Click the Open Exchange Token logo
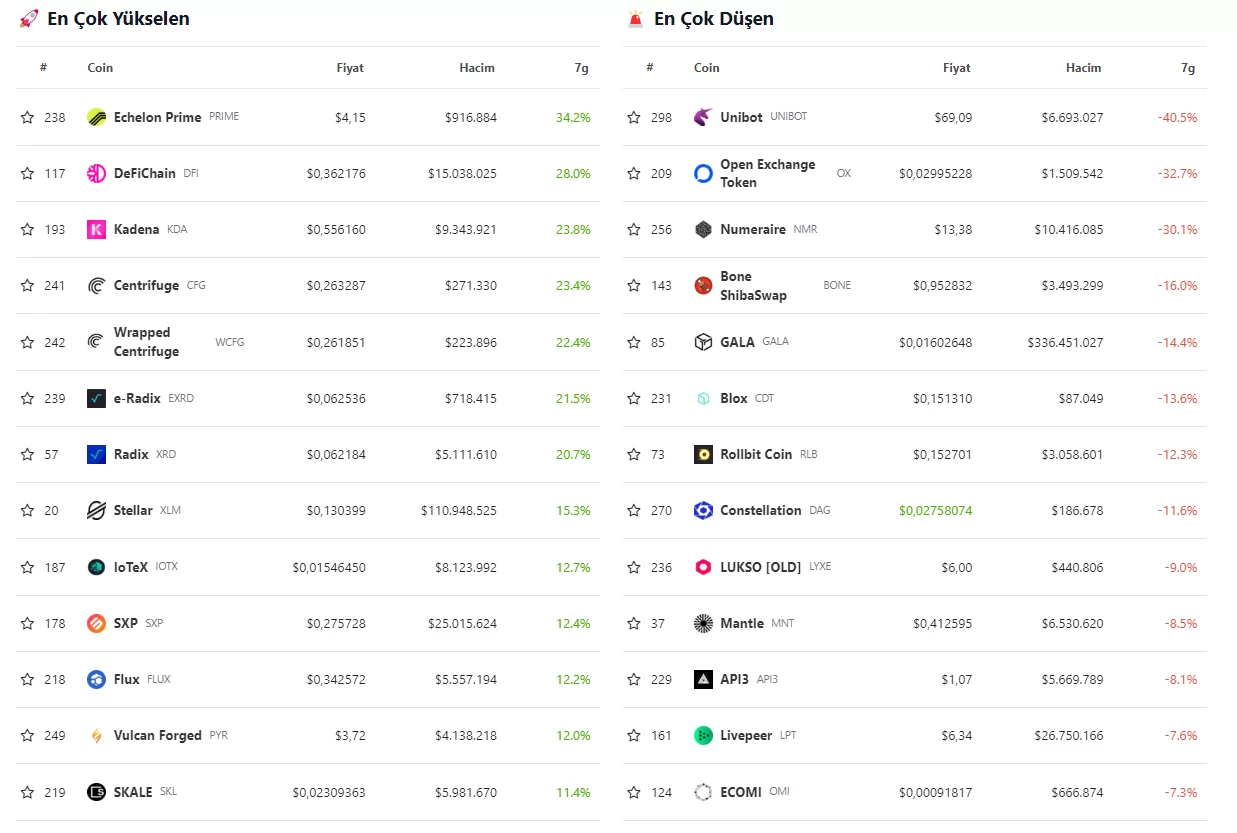The width and height of the screenshot is (1237, 833). click(703, 173)
